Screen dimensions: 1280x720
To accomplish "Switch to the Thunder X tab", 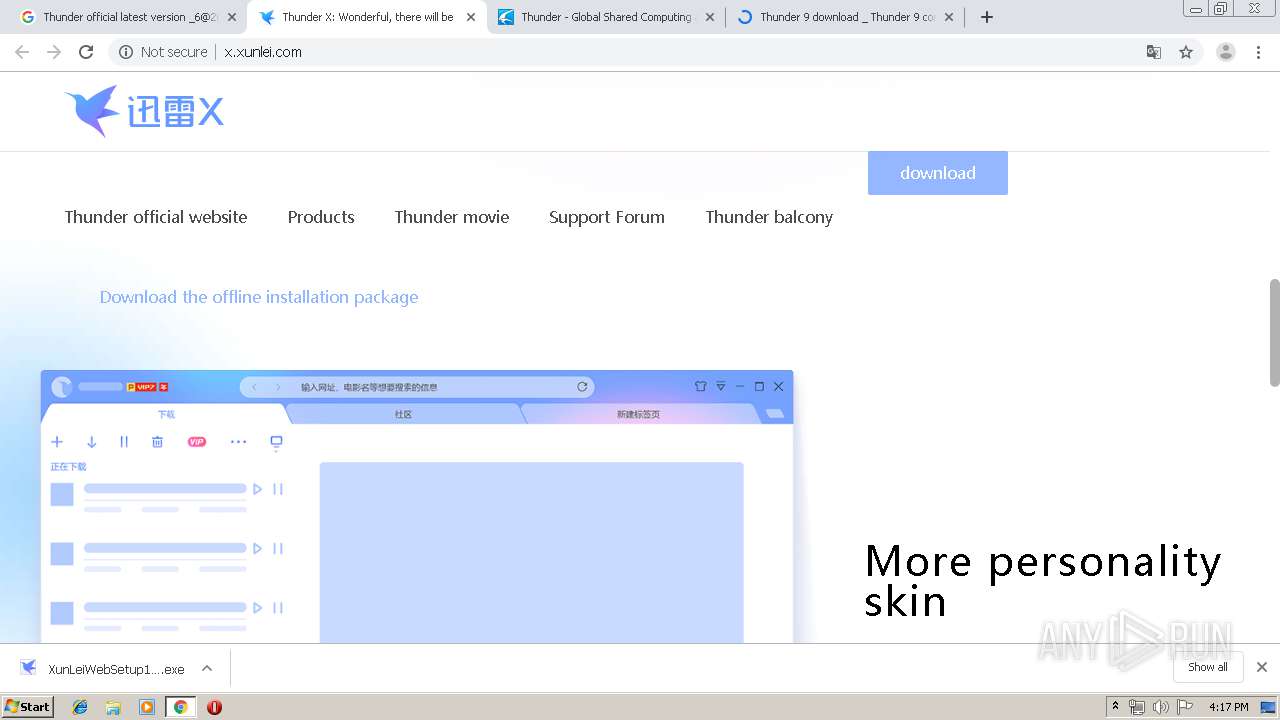I will 367,17.
